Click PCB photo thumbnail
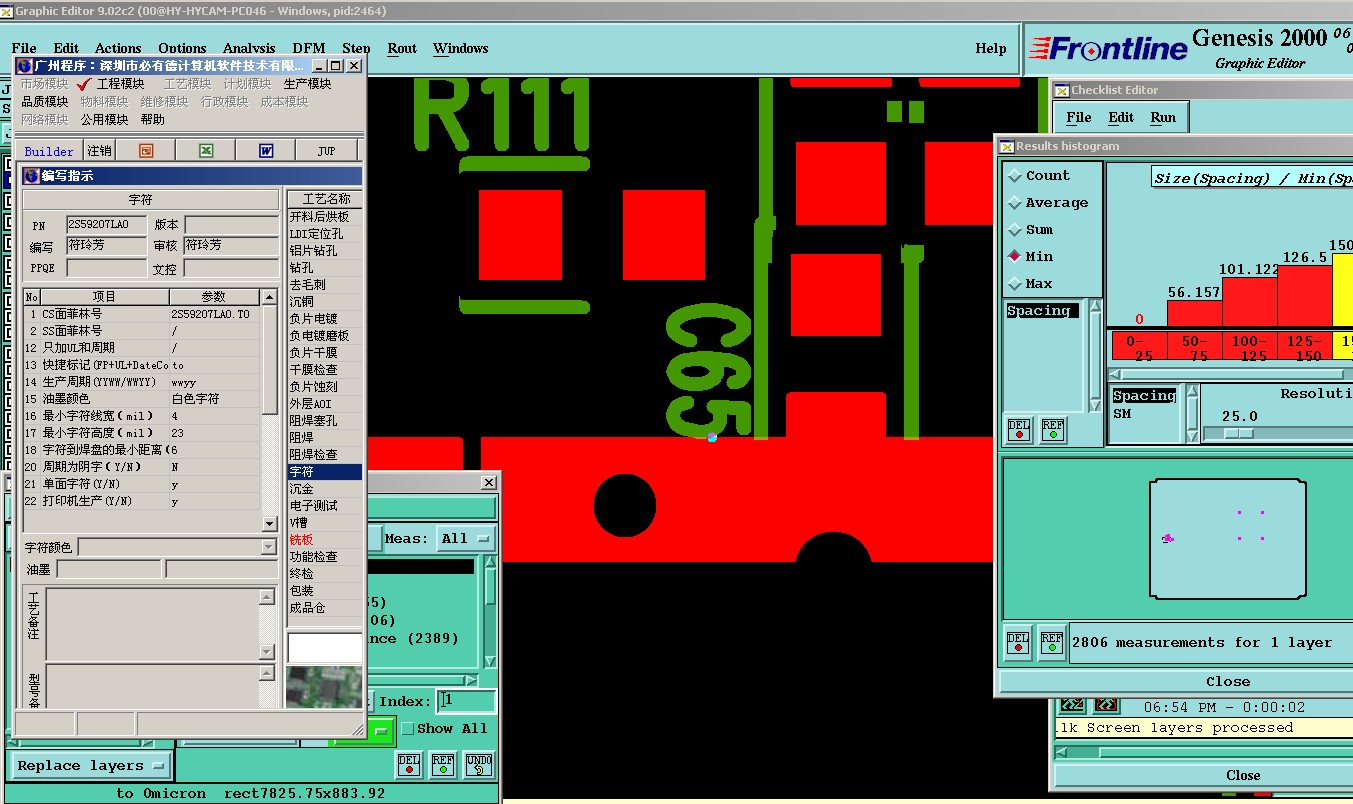This screenshot has width=1353, height=804. (324, 687)
